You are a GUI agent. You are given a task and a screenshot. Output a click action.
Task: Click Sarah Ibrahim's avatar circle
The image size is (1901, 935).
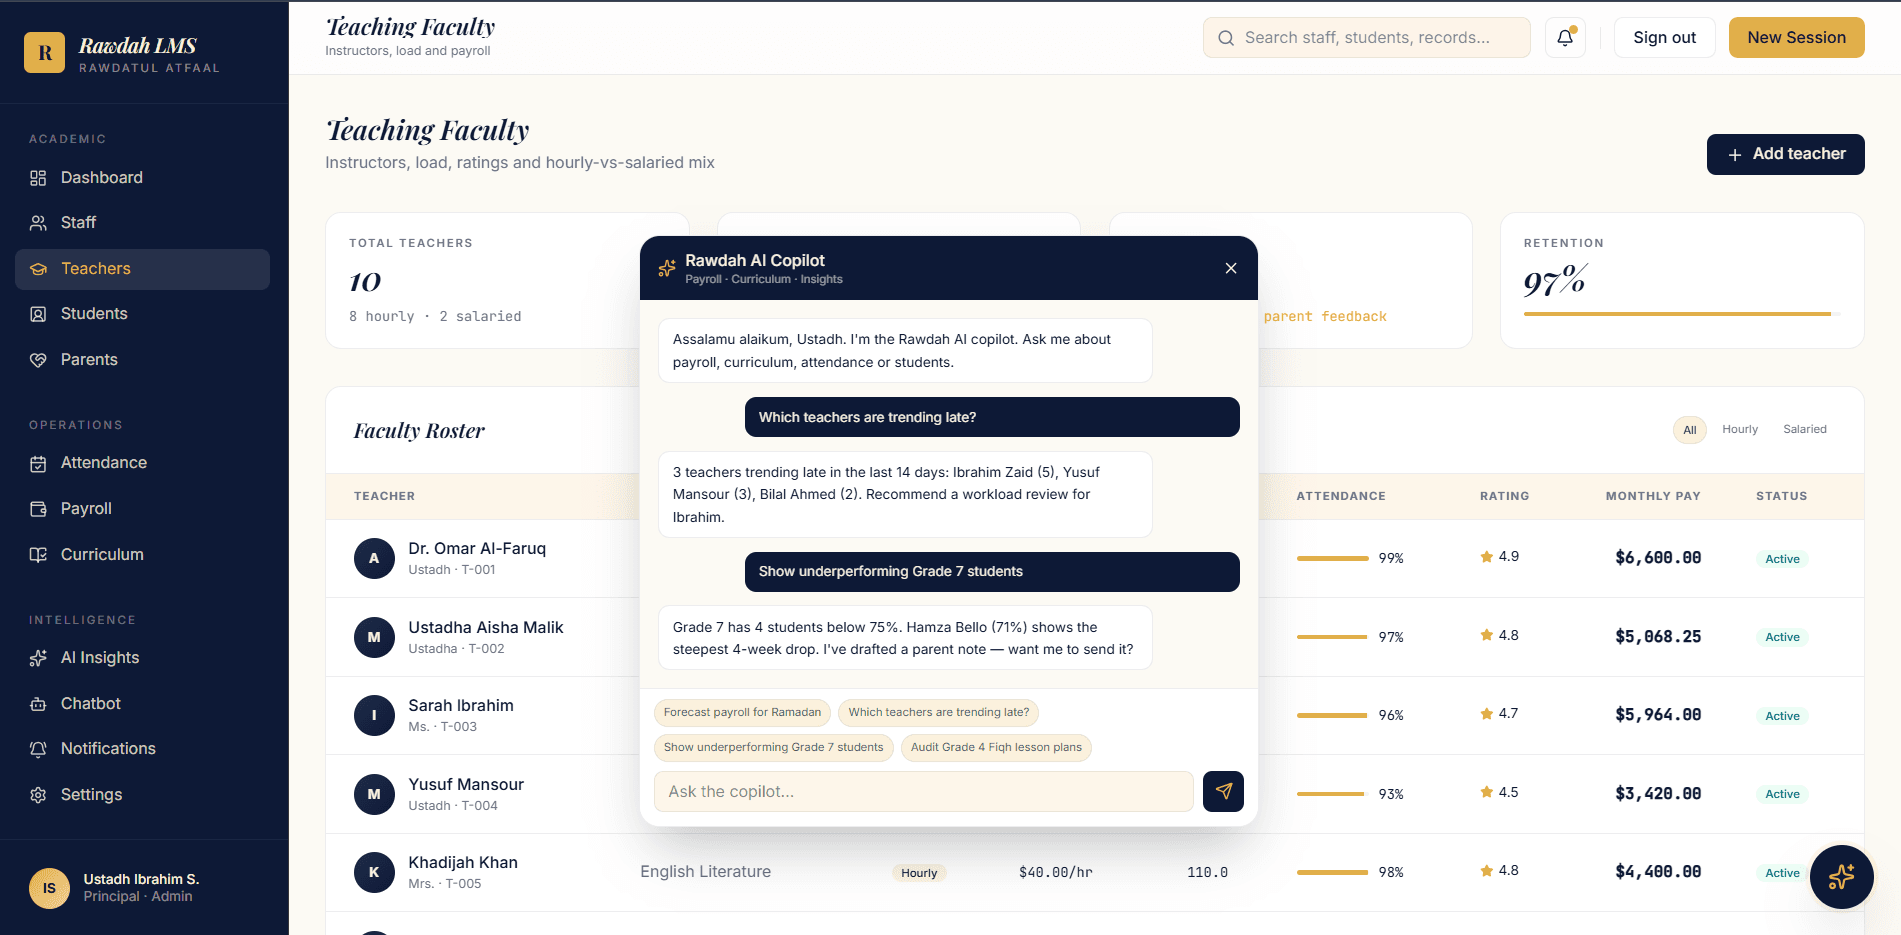point(374,715)
